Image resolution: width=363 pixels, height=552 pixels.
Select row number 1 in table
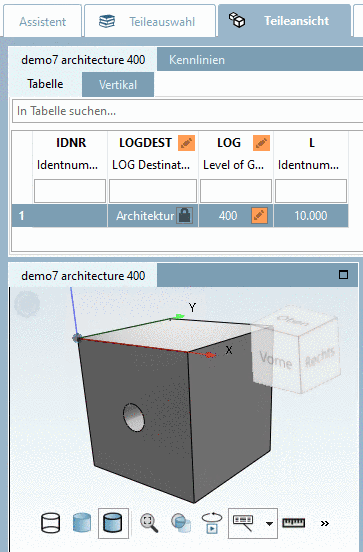coord(22,215)
